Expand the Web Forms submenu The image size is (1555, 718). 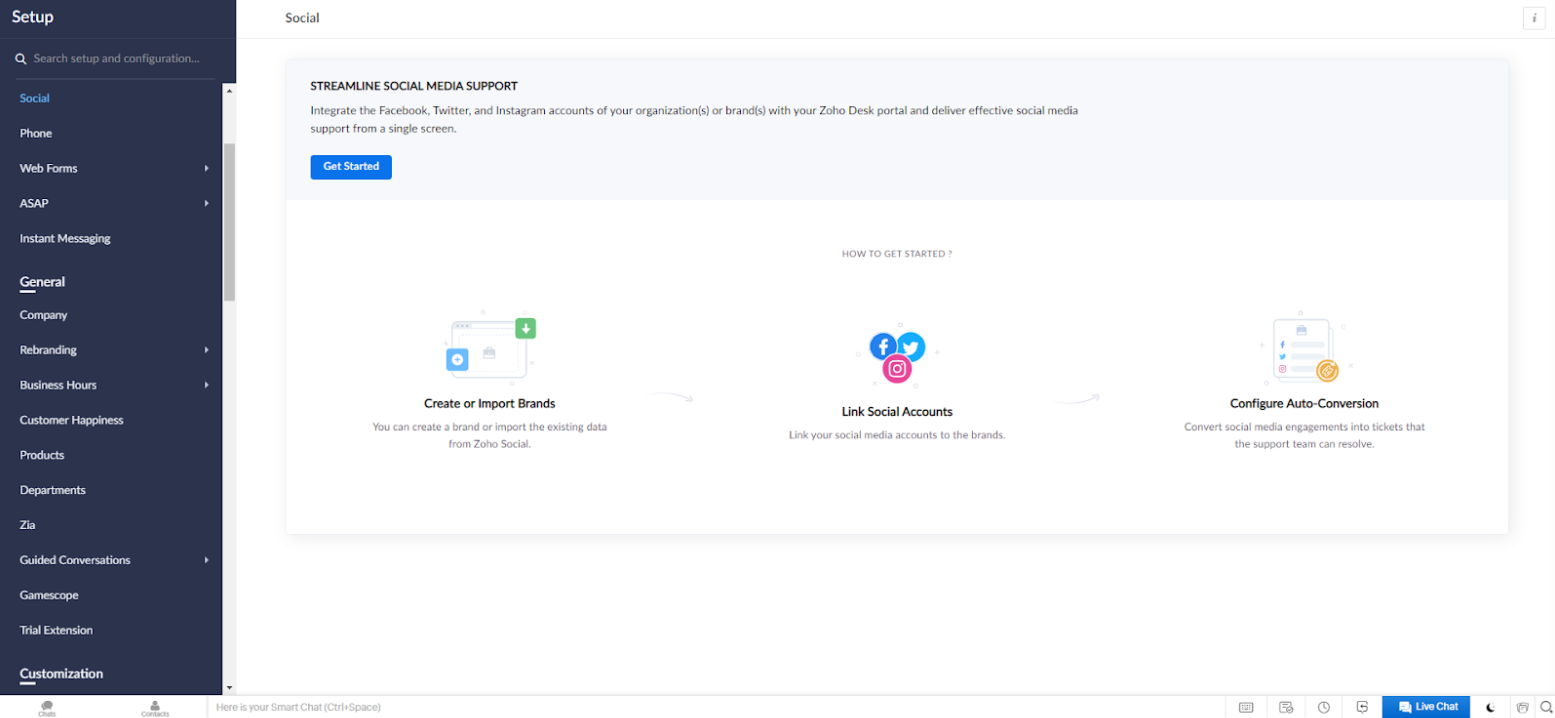(x=207, y=169)
